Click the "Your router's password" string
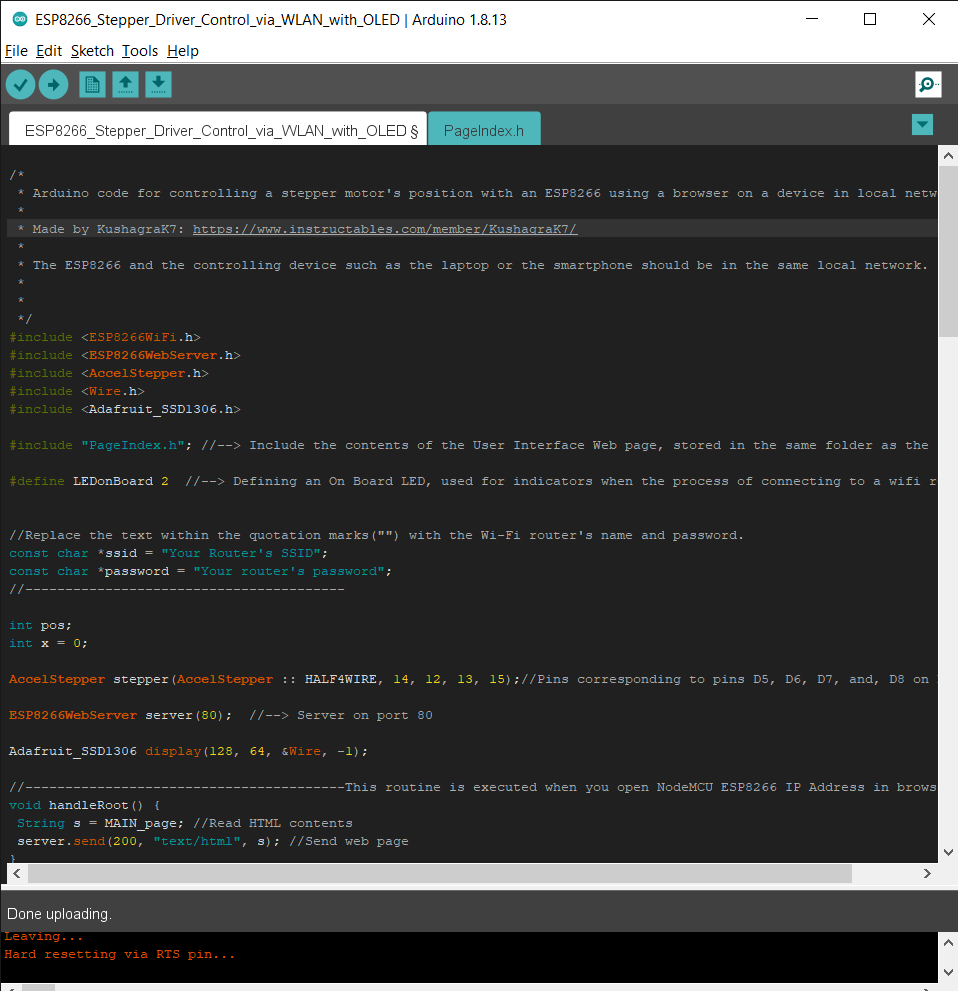 289,571
